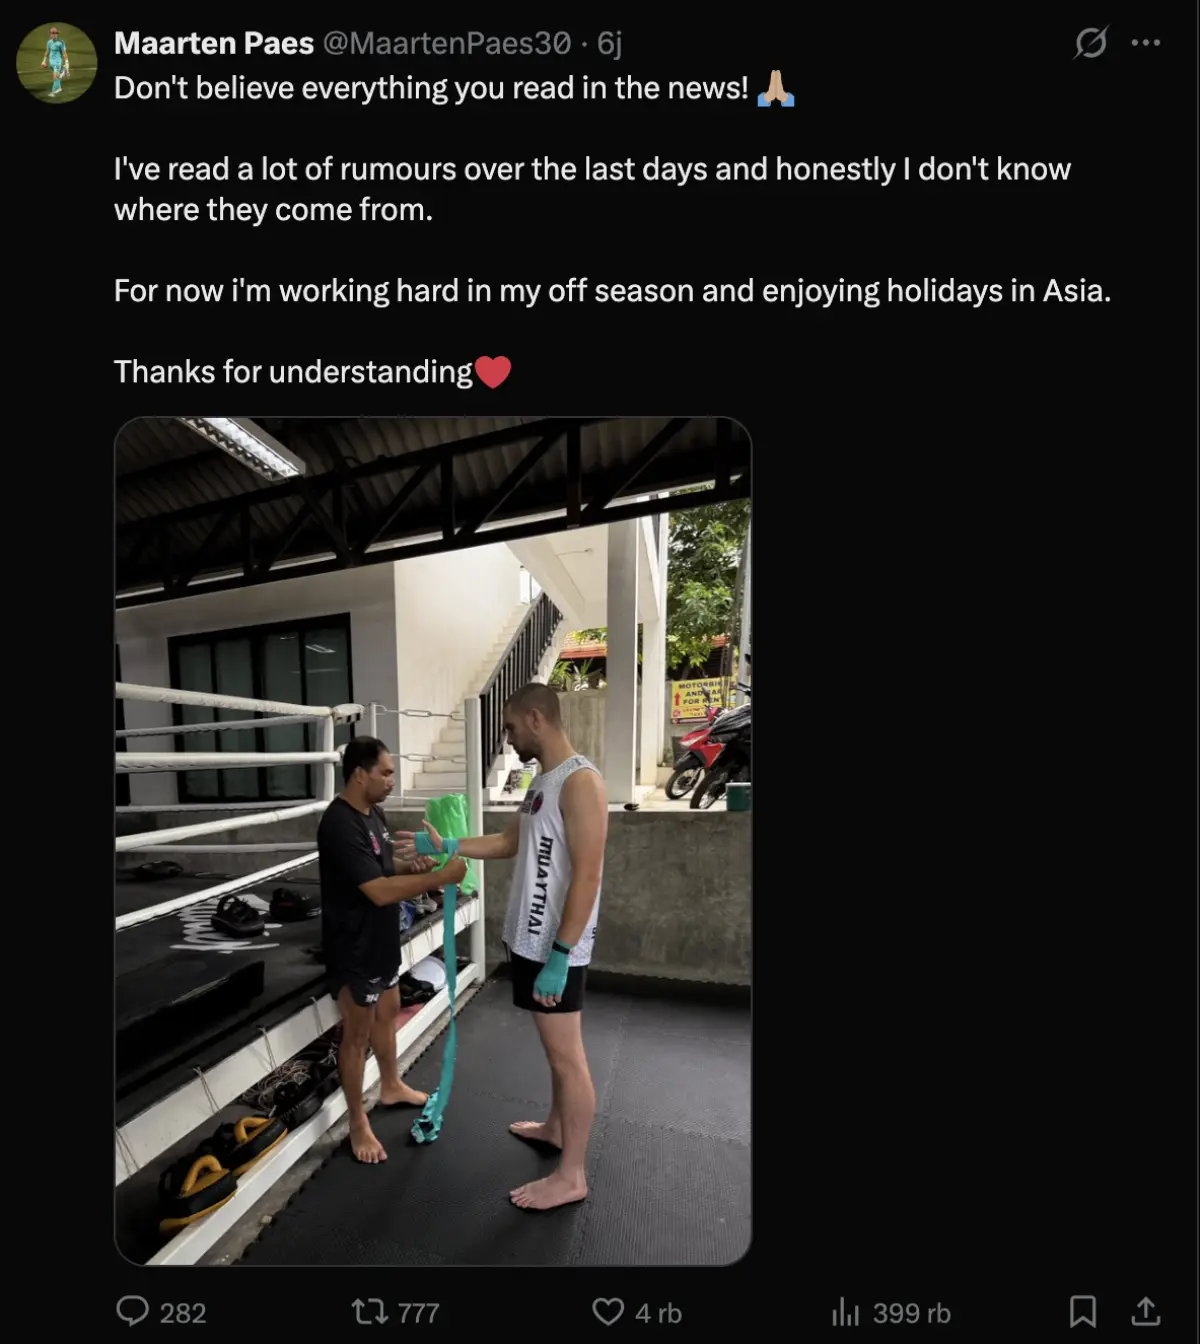This screenshot has width=1200, height=1344.
Task: Click the 399 rb views count
Action: pos(911,1313)
